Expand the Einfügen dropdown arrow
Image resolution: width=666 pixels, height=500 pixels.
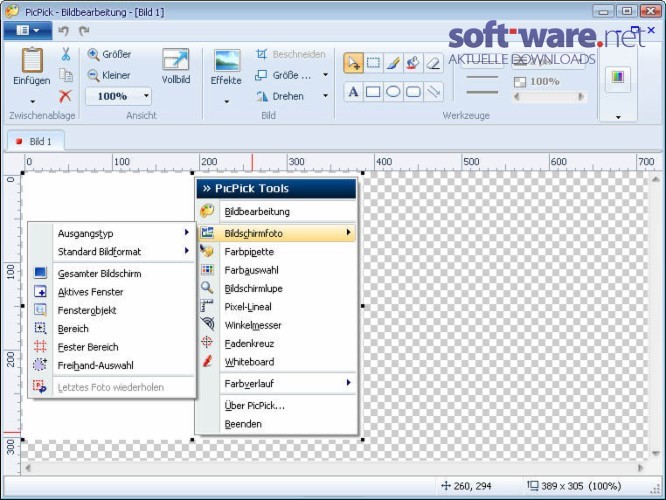[x=32, y=102]
